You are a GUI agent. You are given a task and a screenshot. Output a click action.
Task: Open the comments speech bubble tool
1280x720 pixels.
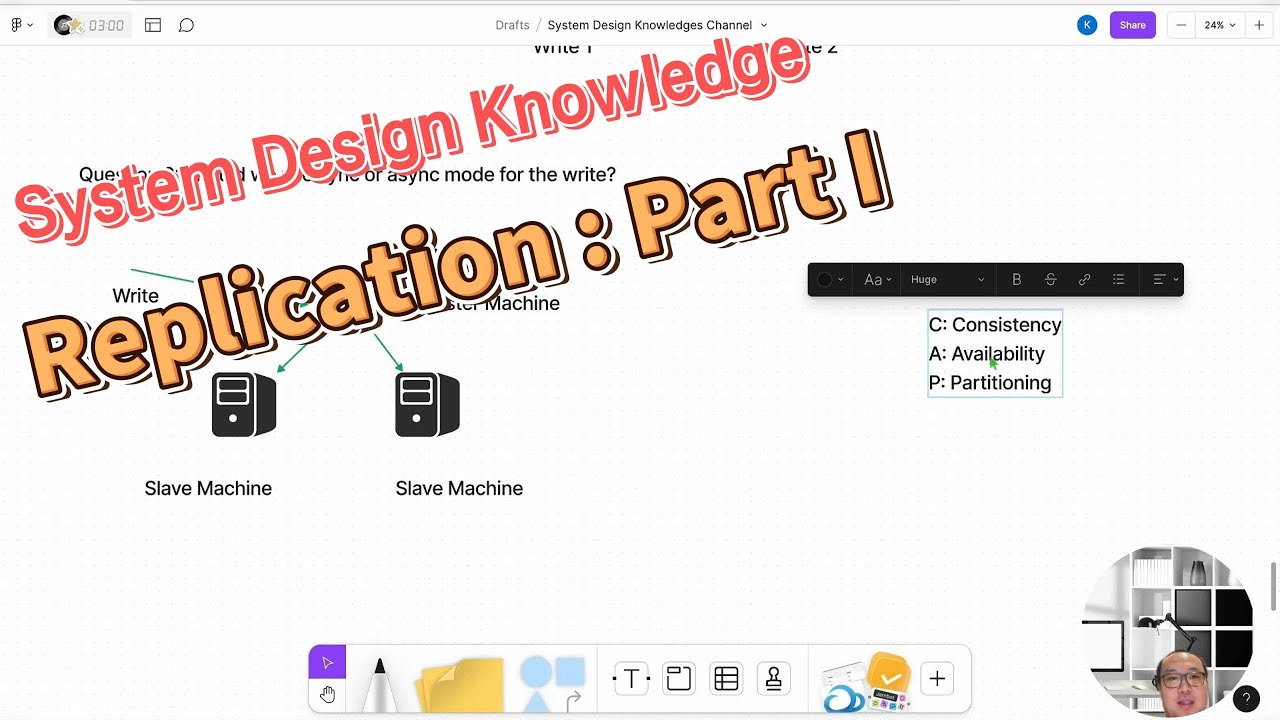coord(186,25)
